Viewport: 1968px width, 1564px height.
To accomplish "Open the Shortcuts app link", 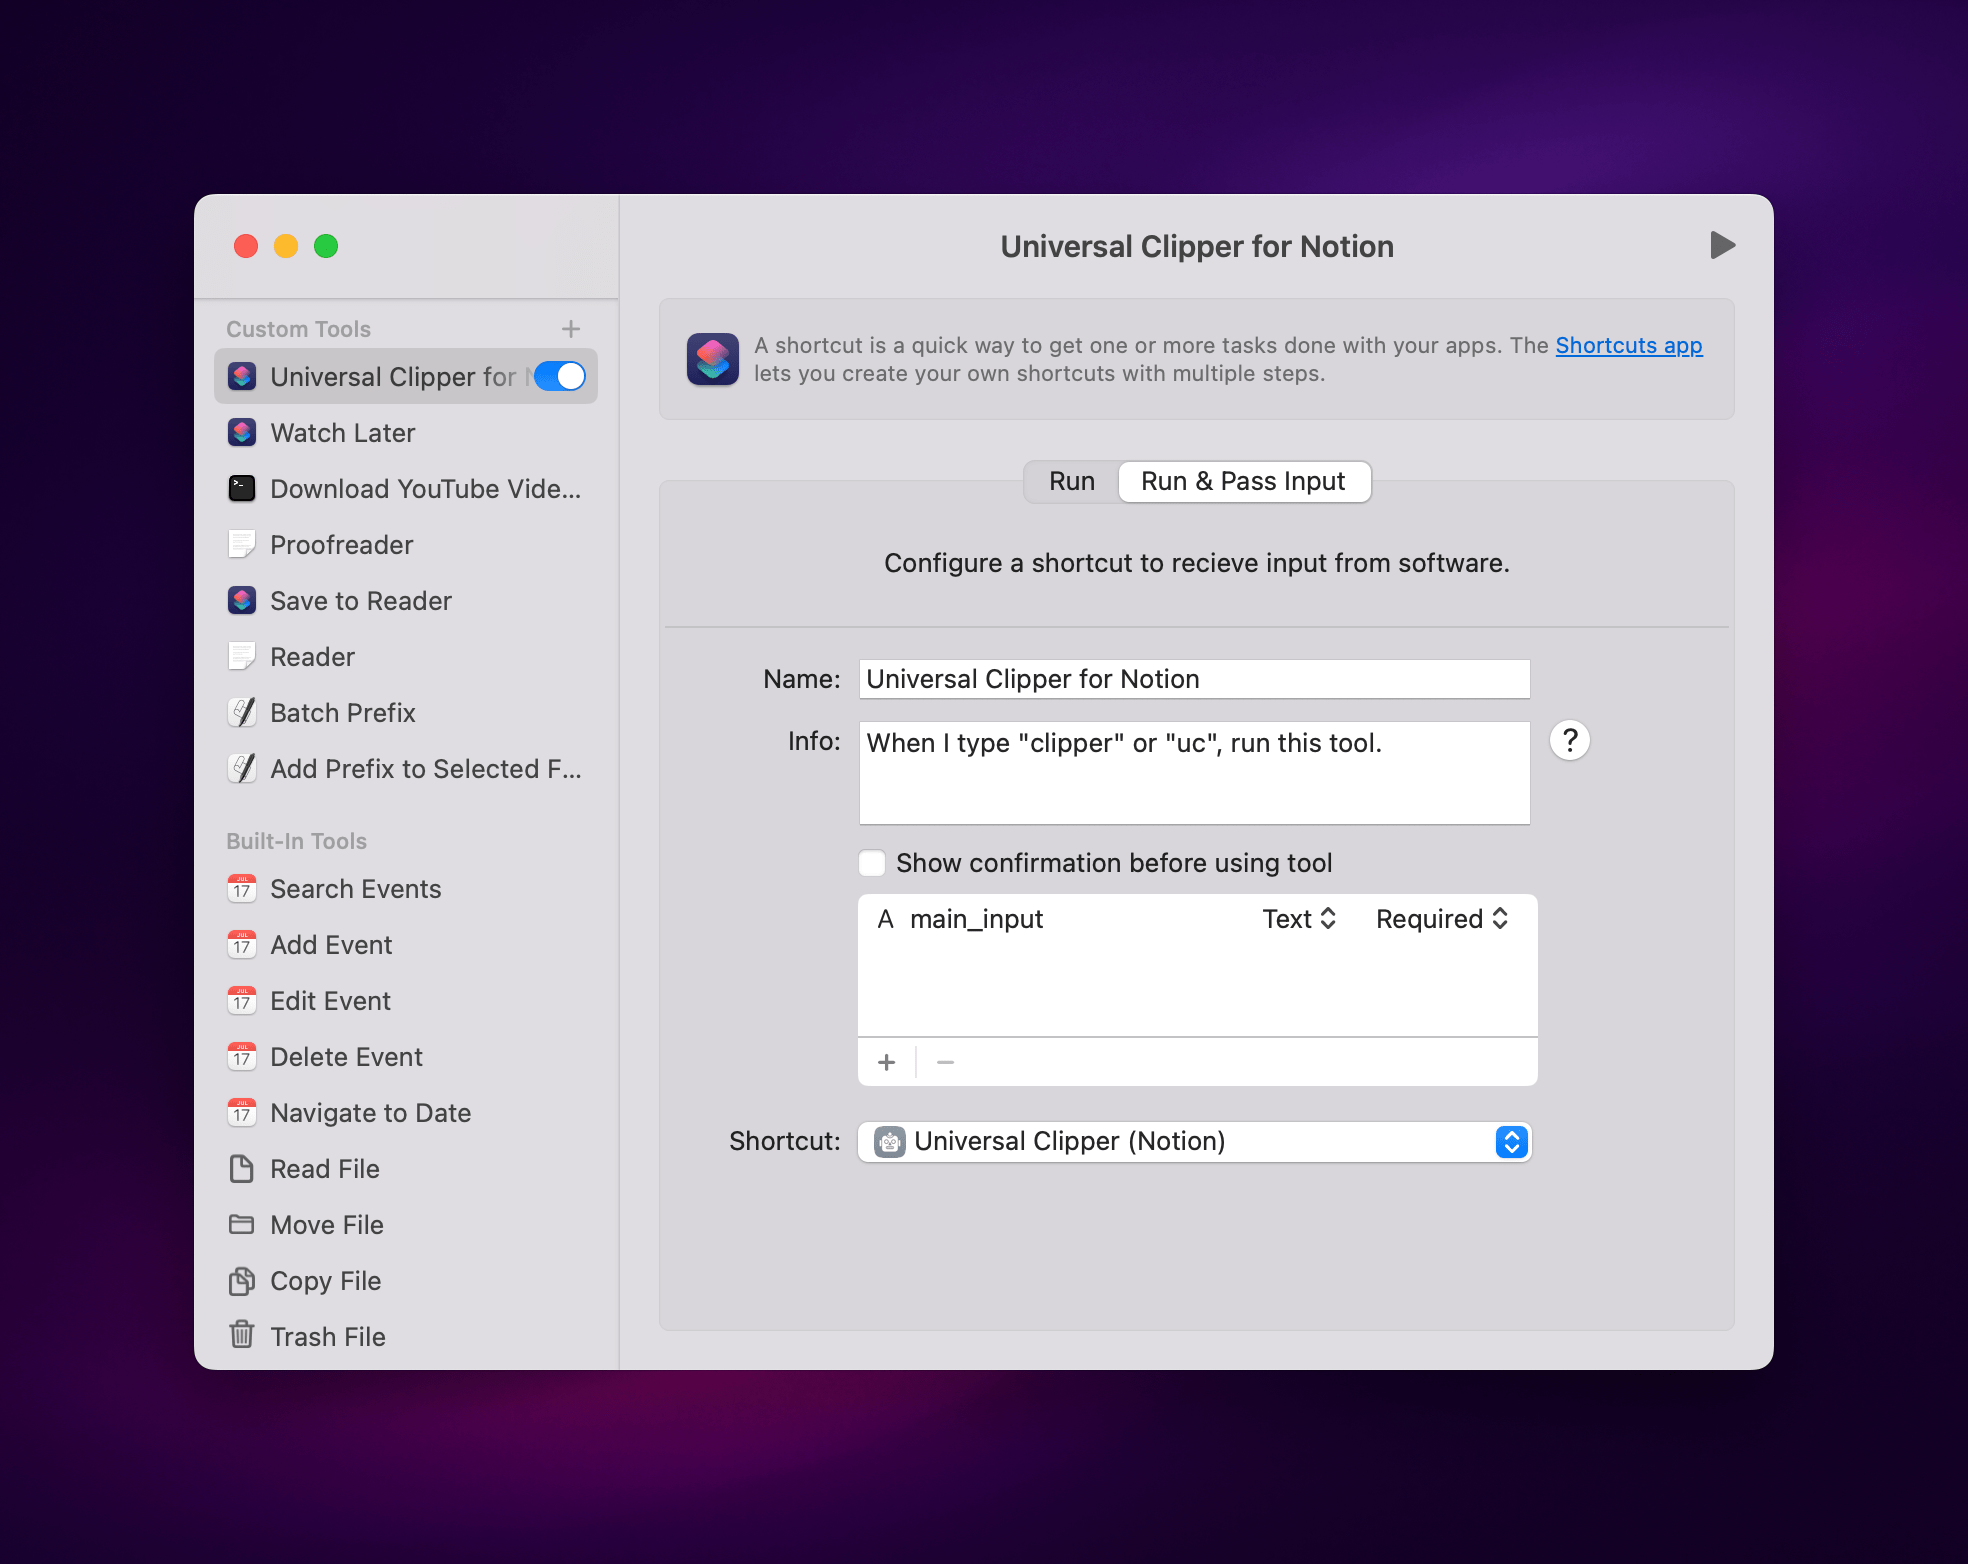I will 1628,345.
